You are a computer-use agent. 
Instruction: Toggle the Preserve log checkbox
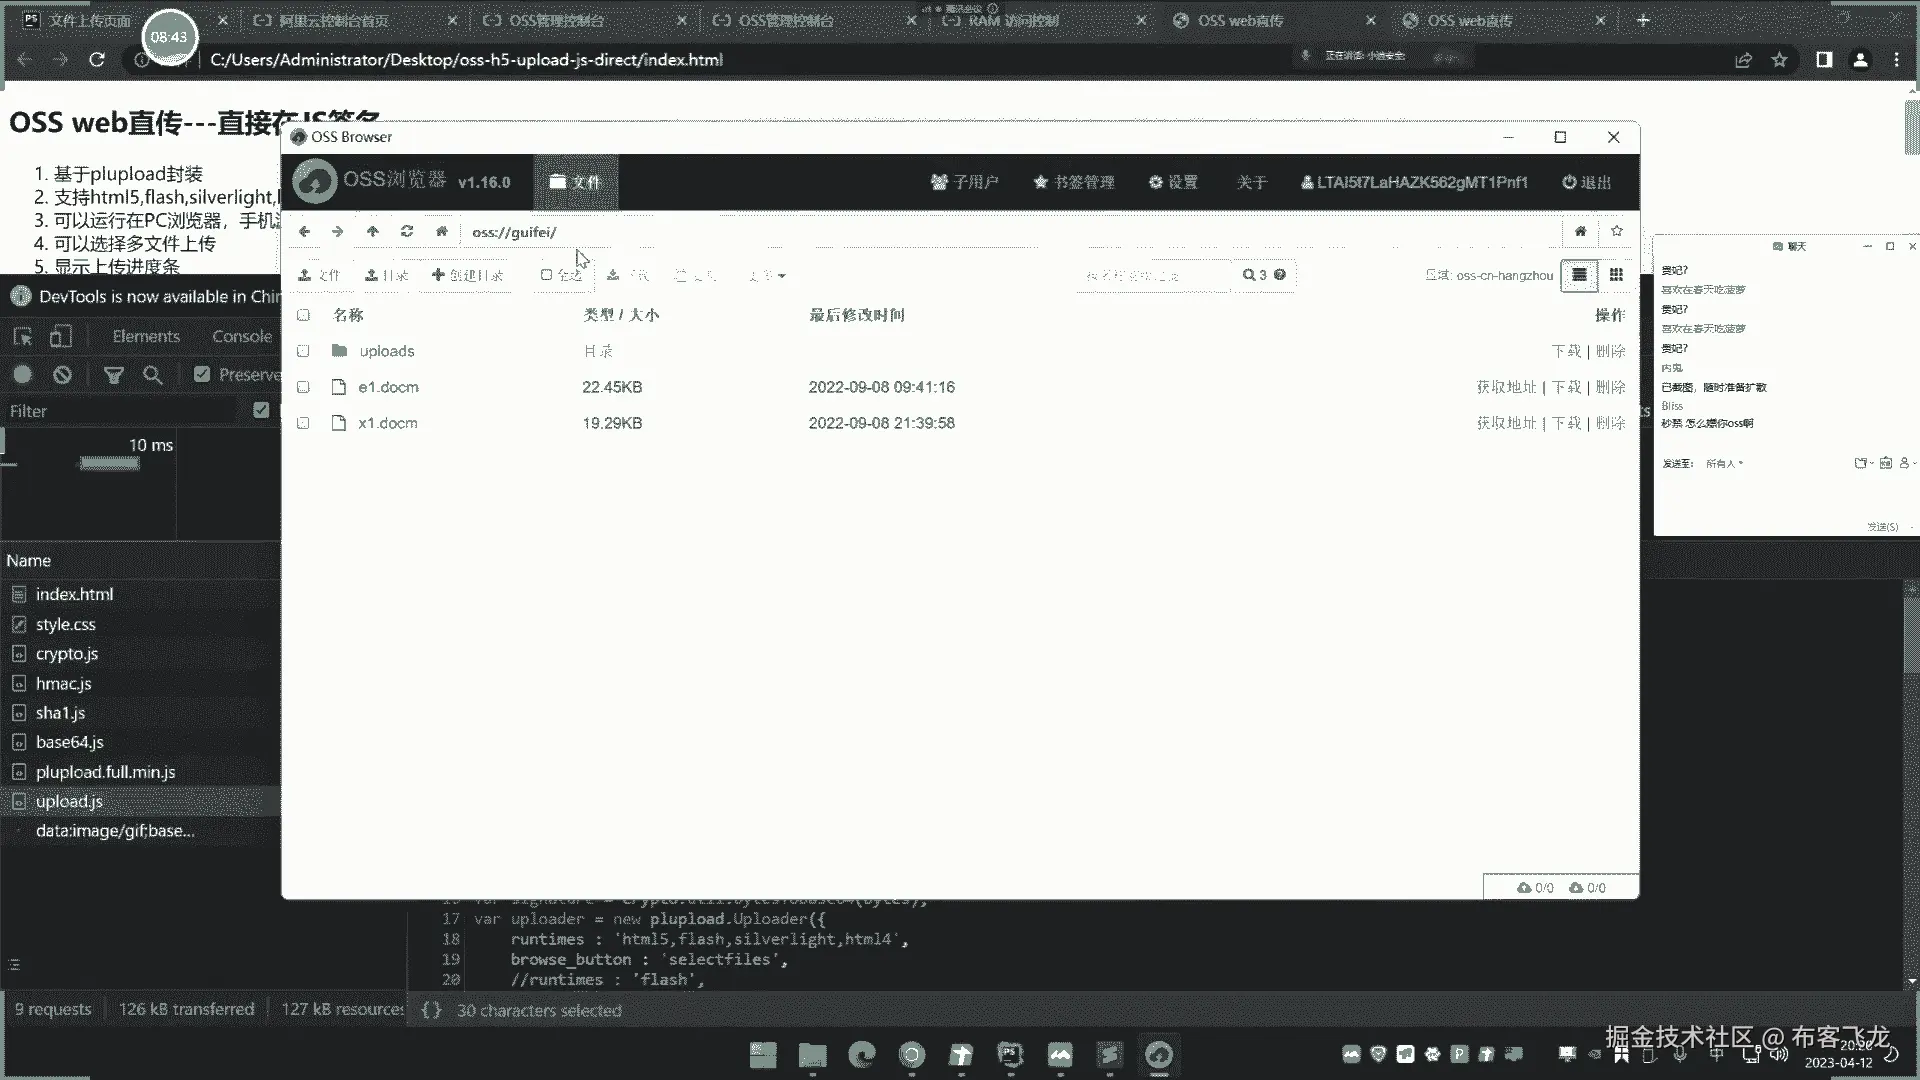coord(202,374)
